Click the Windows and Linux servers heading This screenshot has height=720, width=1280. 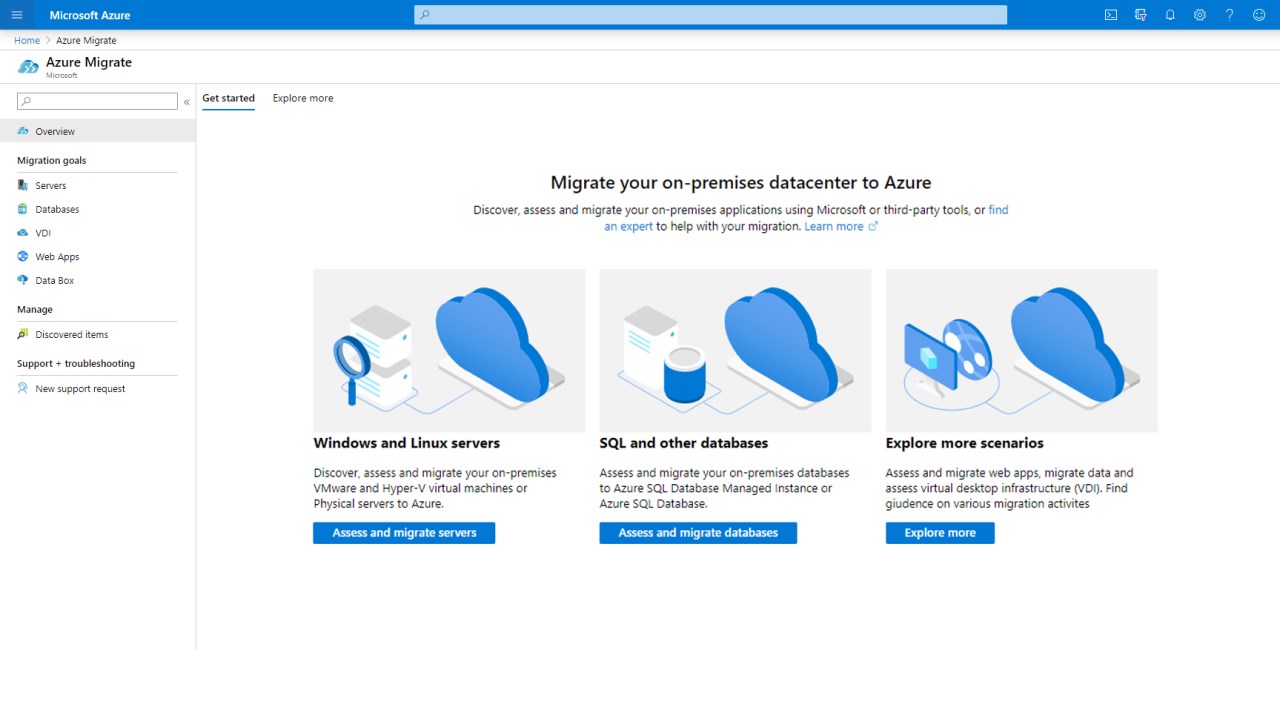407,443
